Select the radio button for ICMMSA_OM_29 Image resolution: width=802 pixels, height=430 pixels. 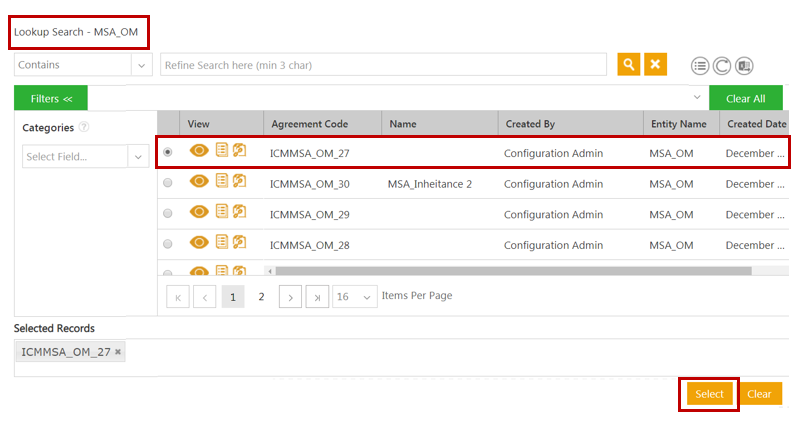[167, 213]
